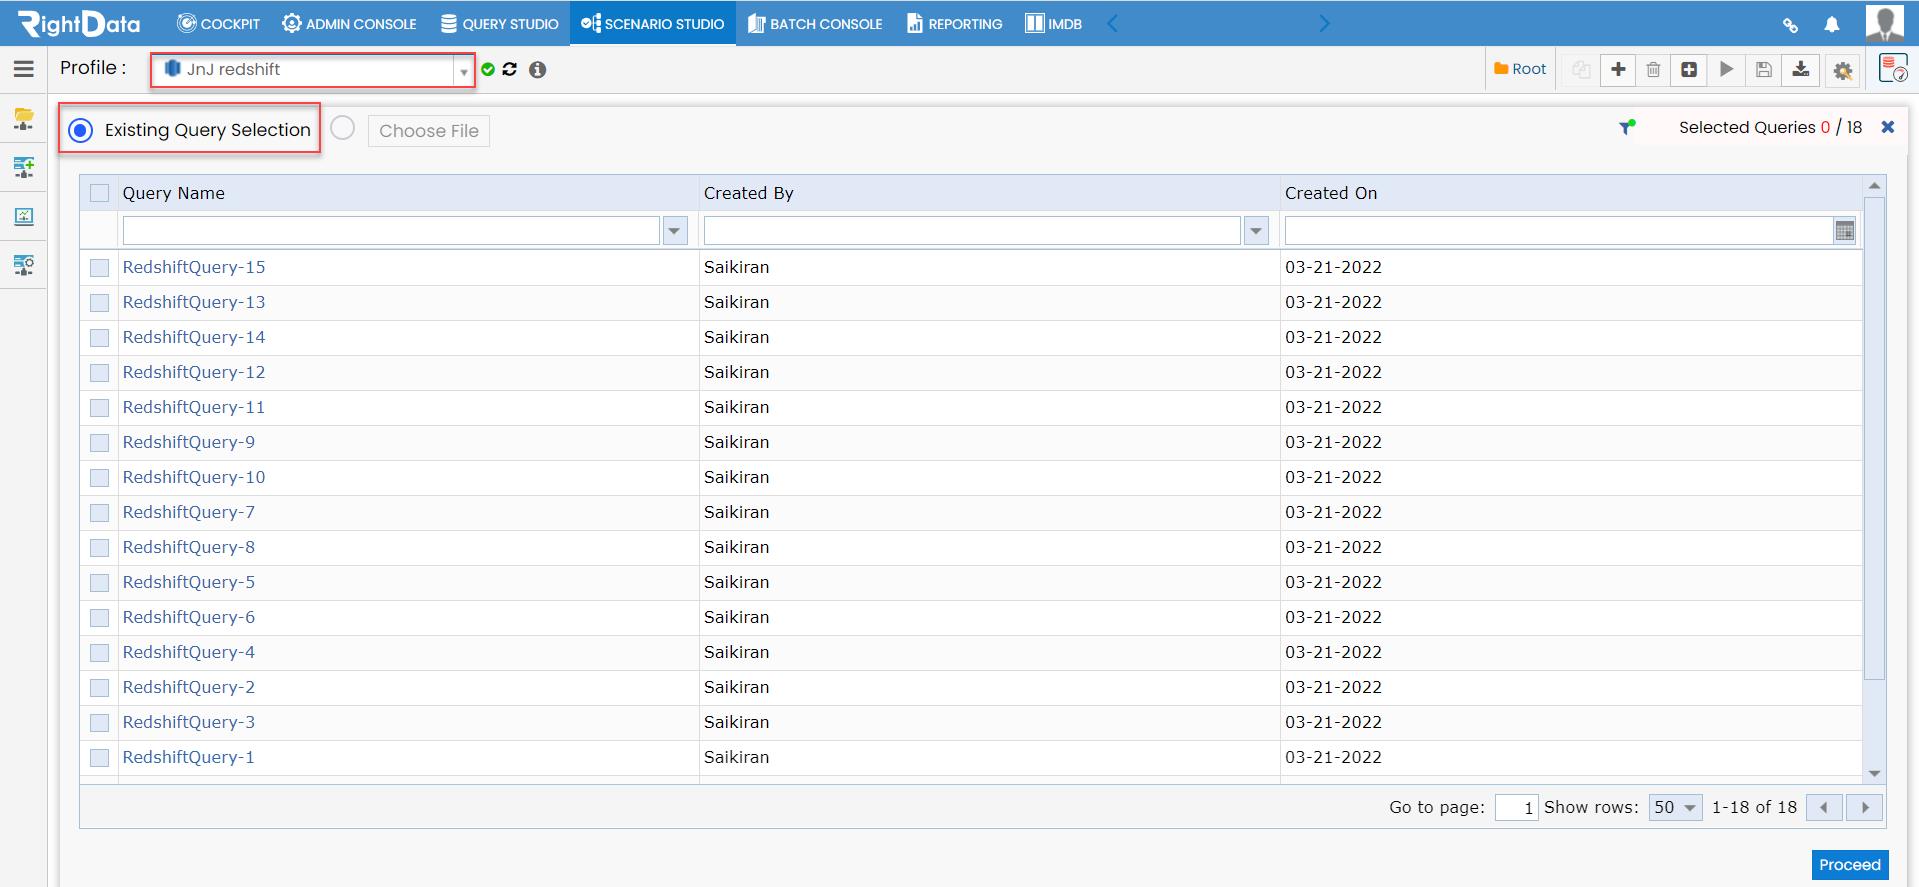
Task: Open the profile info icon
Action: 538,69
